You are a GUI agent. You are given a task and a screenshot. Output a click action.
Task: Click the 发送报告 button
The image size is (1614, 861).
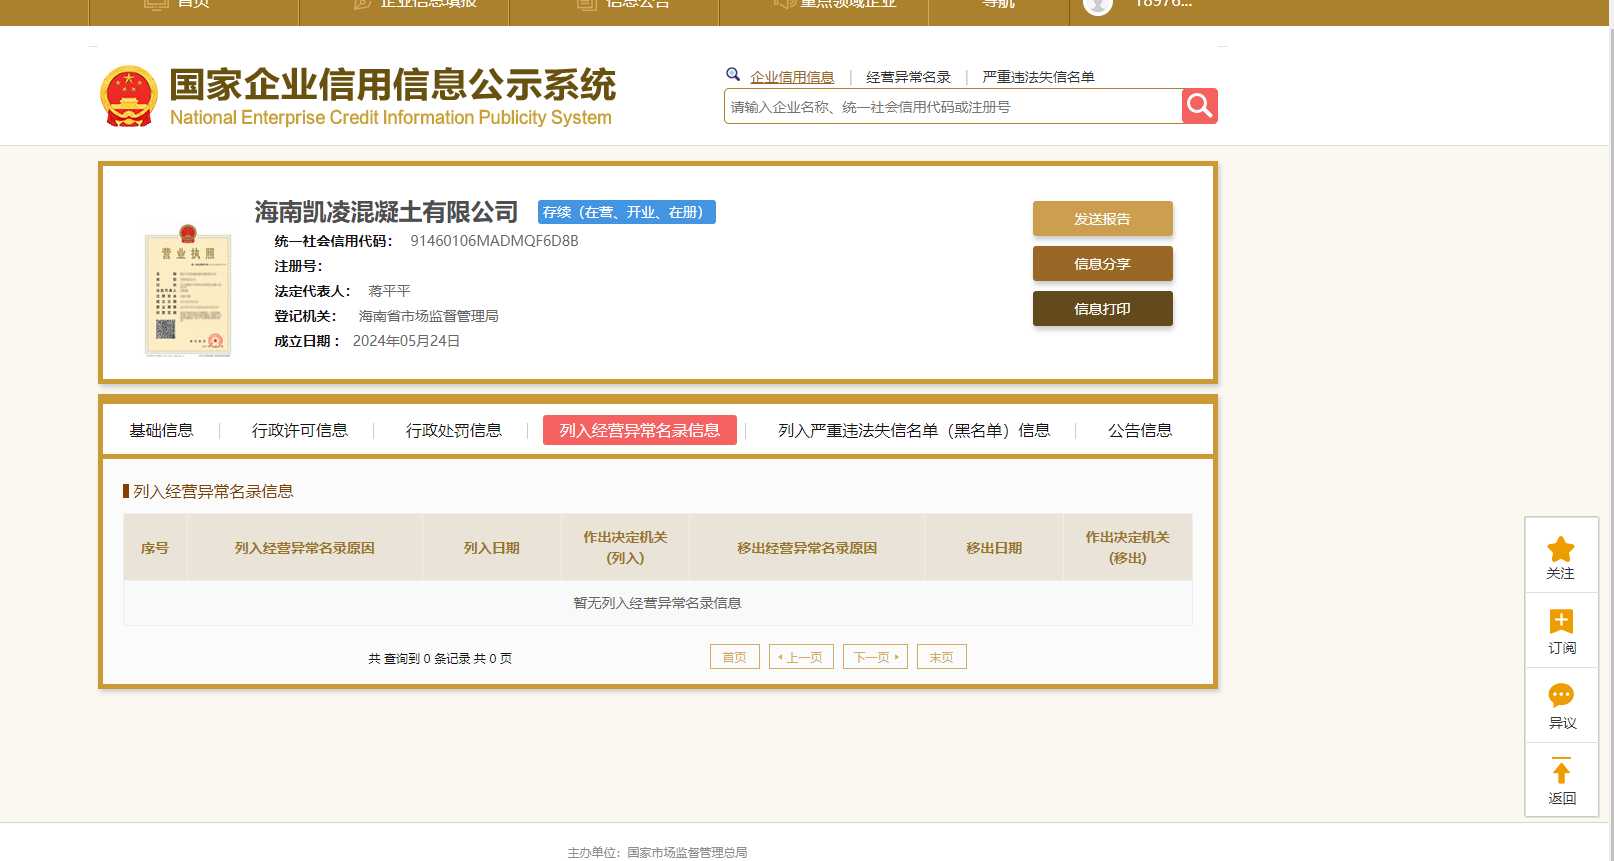[x=1102, y=219]
